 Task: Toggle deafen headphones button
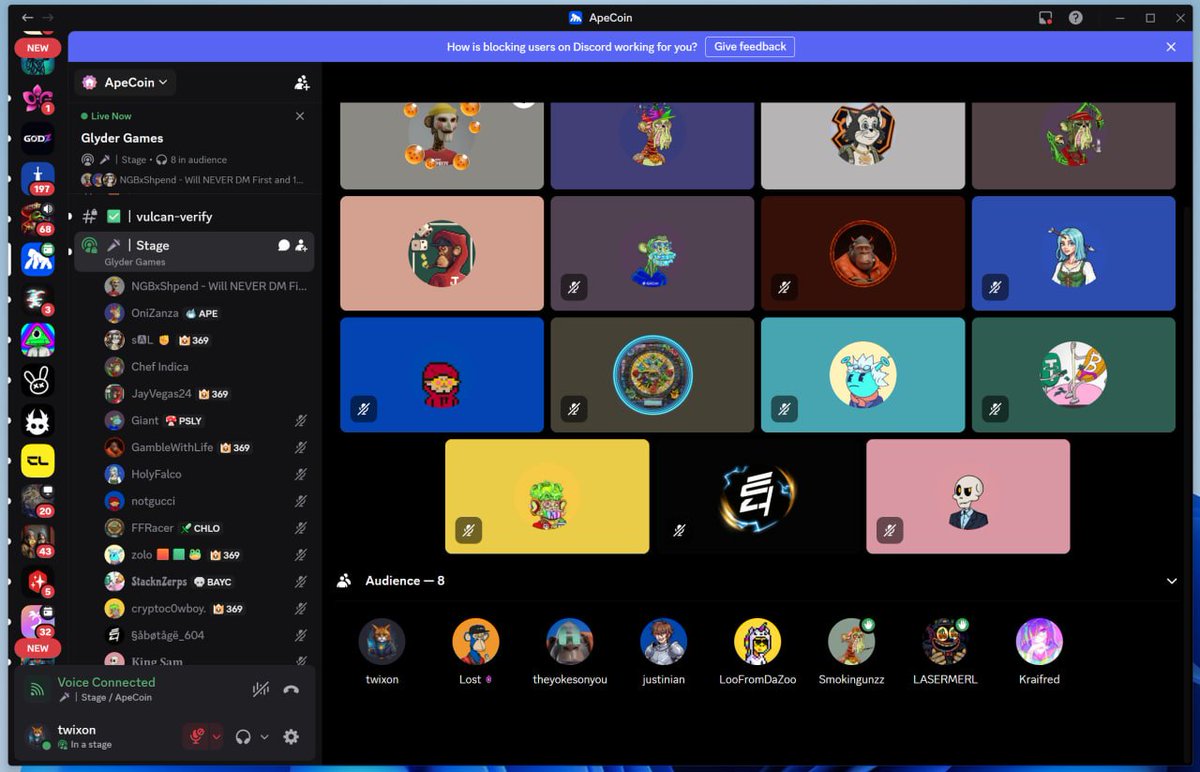[242, 737]
